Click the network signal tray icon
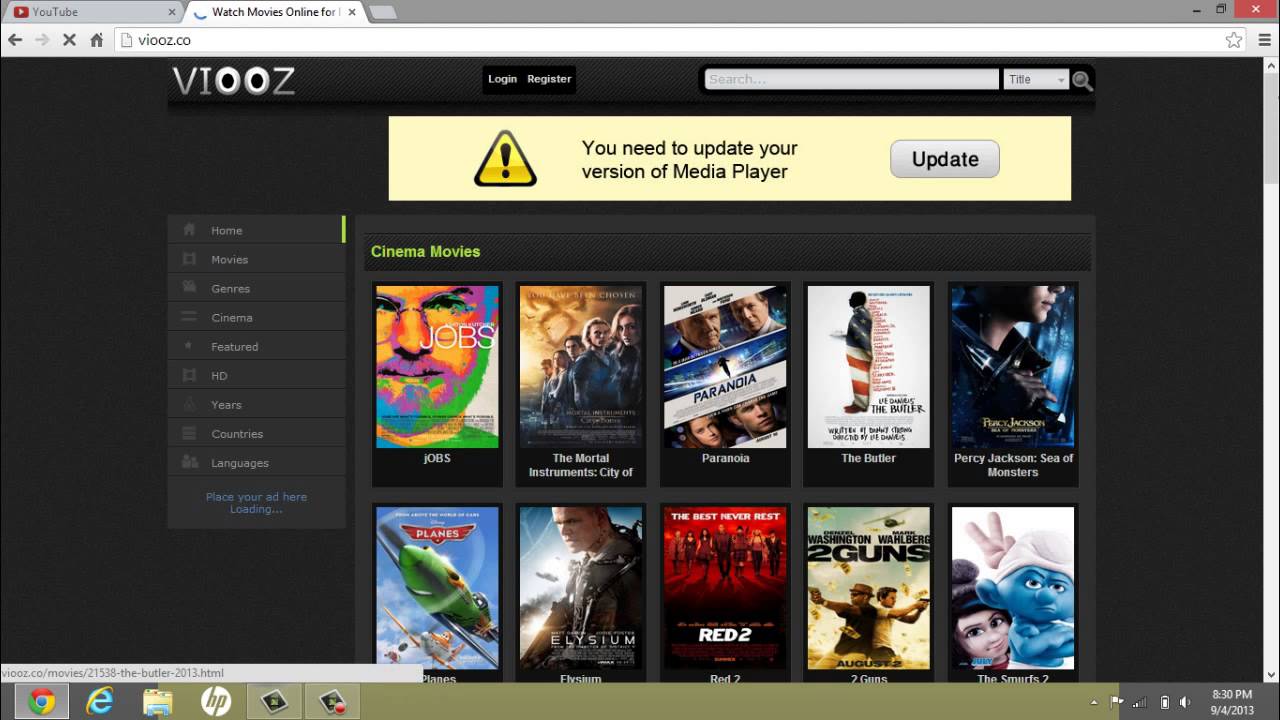Viewport: 1280px width, 720px height. click(1140, 702)
